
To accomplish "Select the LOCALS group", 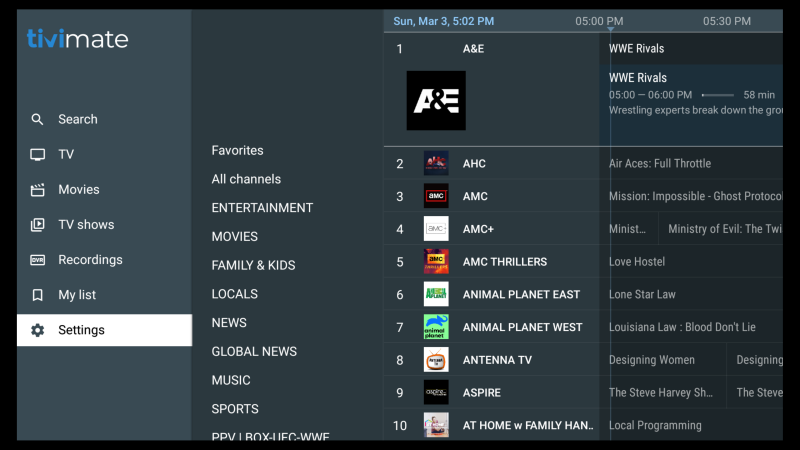I will 235,294.
